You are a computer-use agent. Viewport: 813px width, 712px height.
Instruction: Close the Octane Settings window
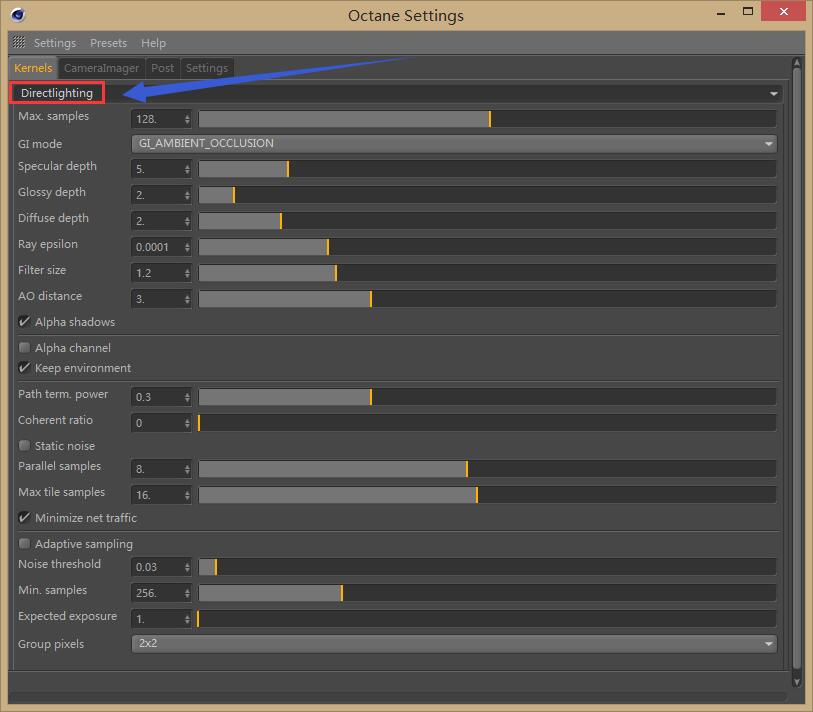(783, 11)
